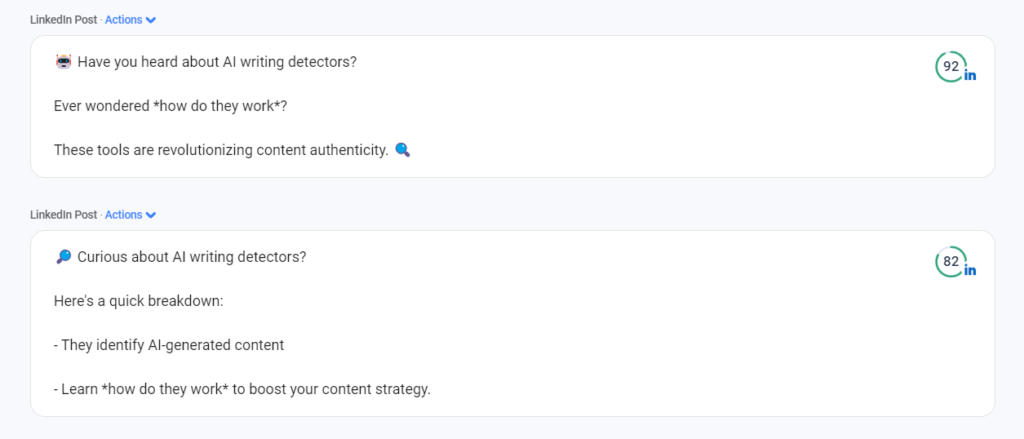Click the 'Ever wondered *how do they work*?' line
The height and width of the screenshot is (439, 1024).
point(170,106)
